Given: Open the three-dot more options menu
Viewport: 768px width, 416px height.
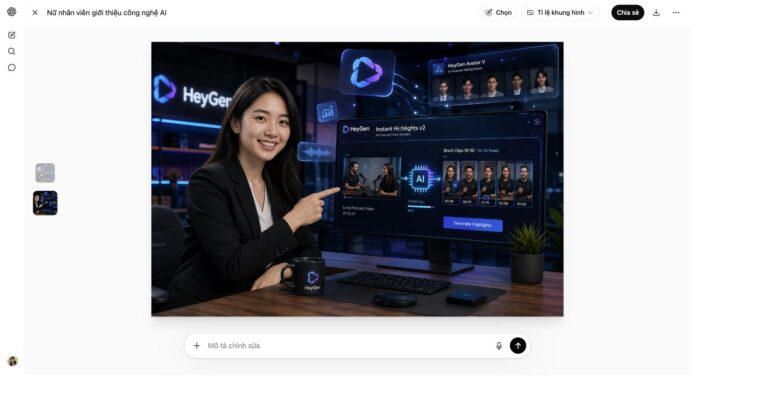Looking at the screenshot, I should tap(676, 13).
